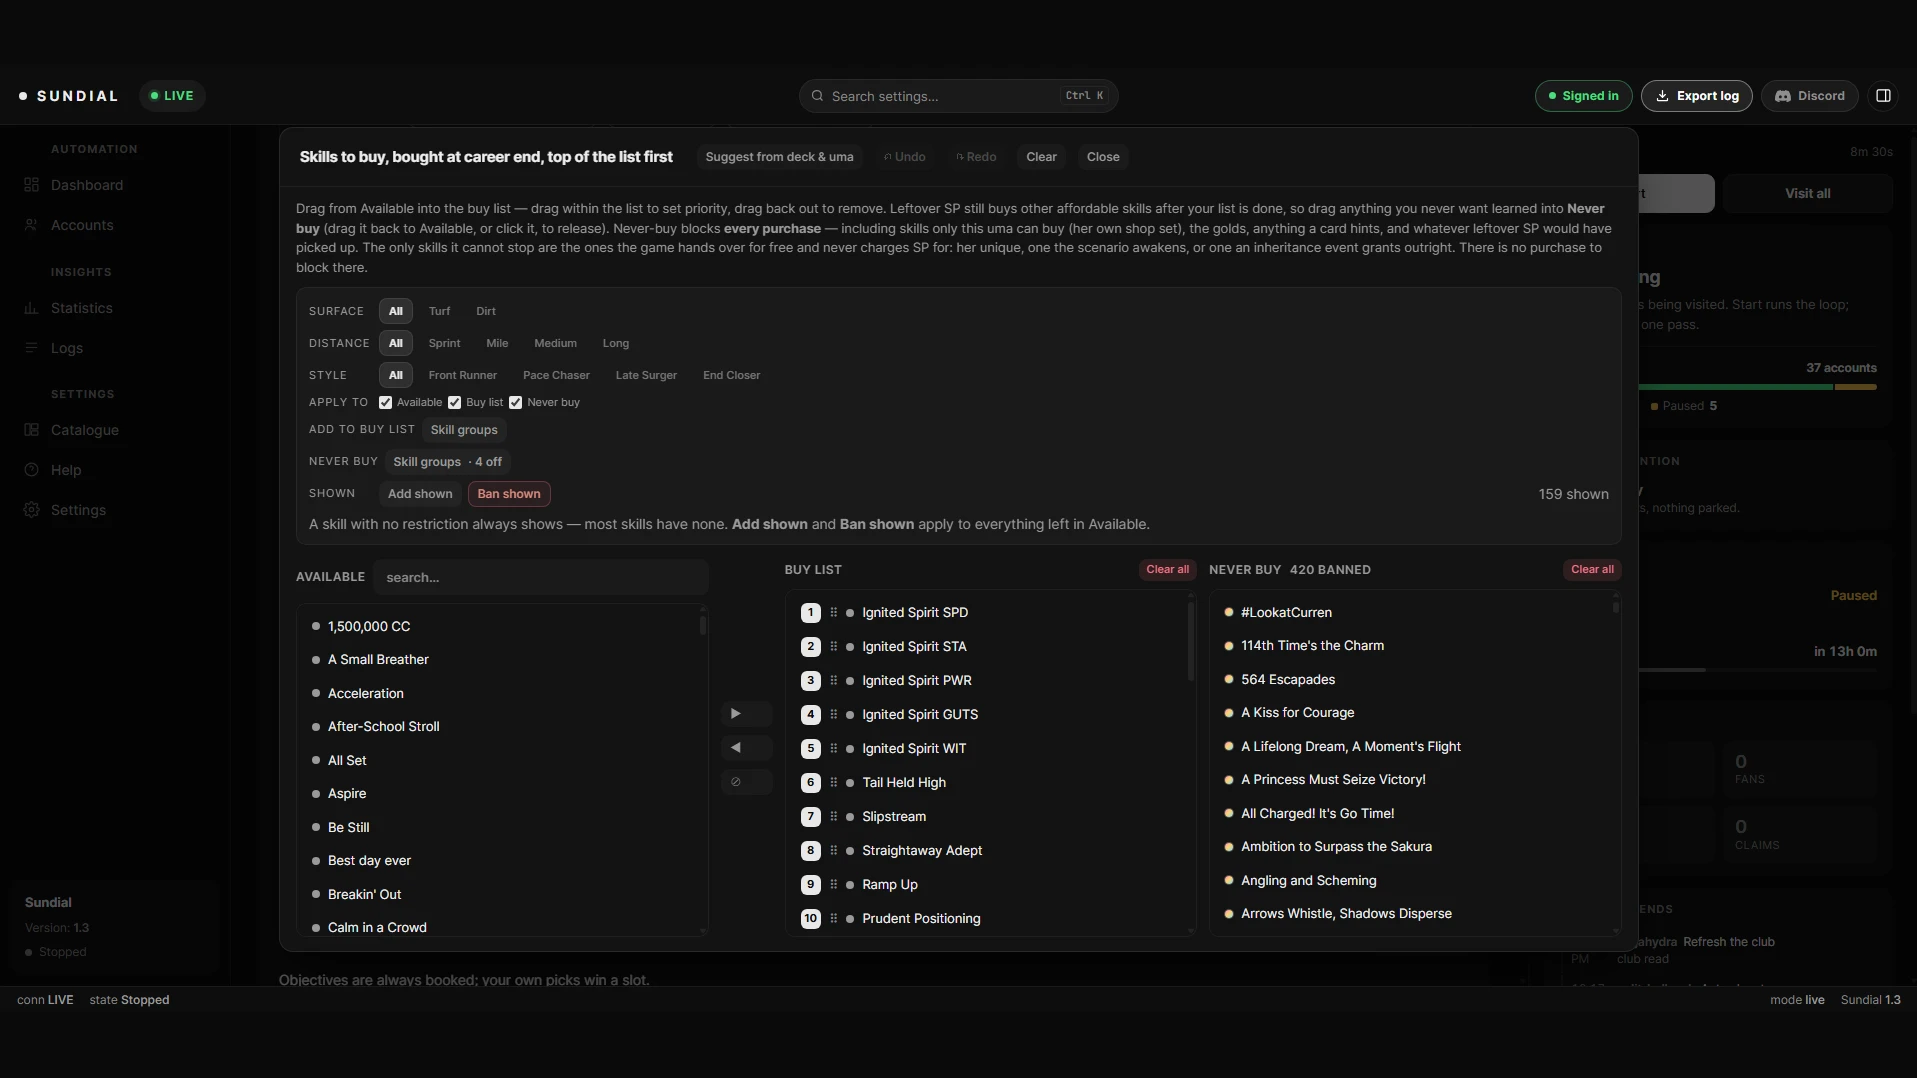This screenshot has height=1078, width=1917.
Task: Select Turf surface filter
Action: [439, 311]
